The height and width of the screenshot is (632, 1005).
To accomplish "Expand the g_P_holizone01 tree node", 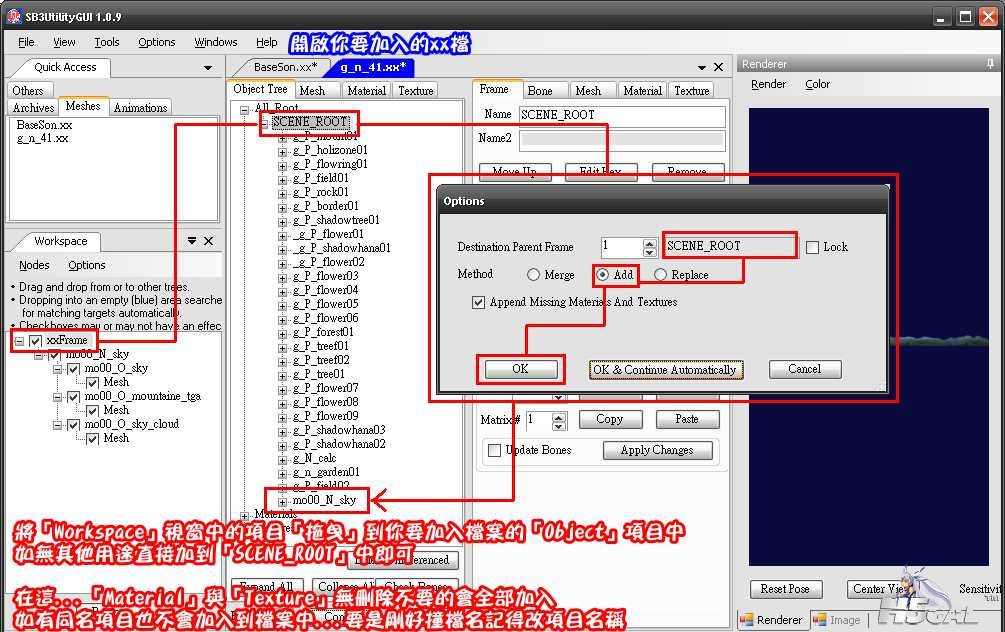I will [282, 151].
